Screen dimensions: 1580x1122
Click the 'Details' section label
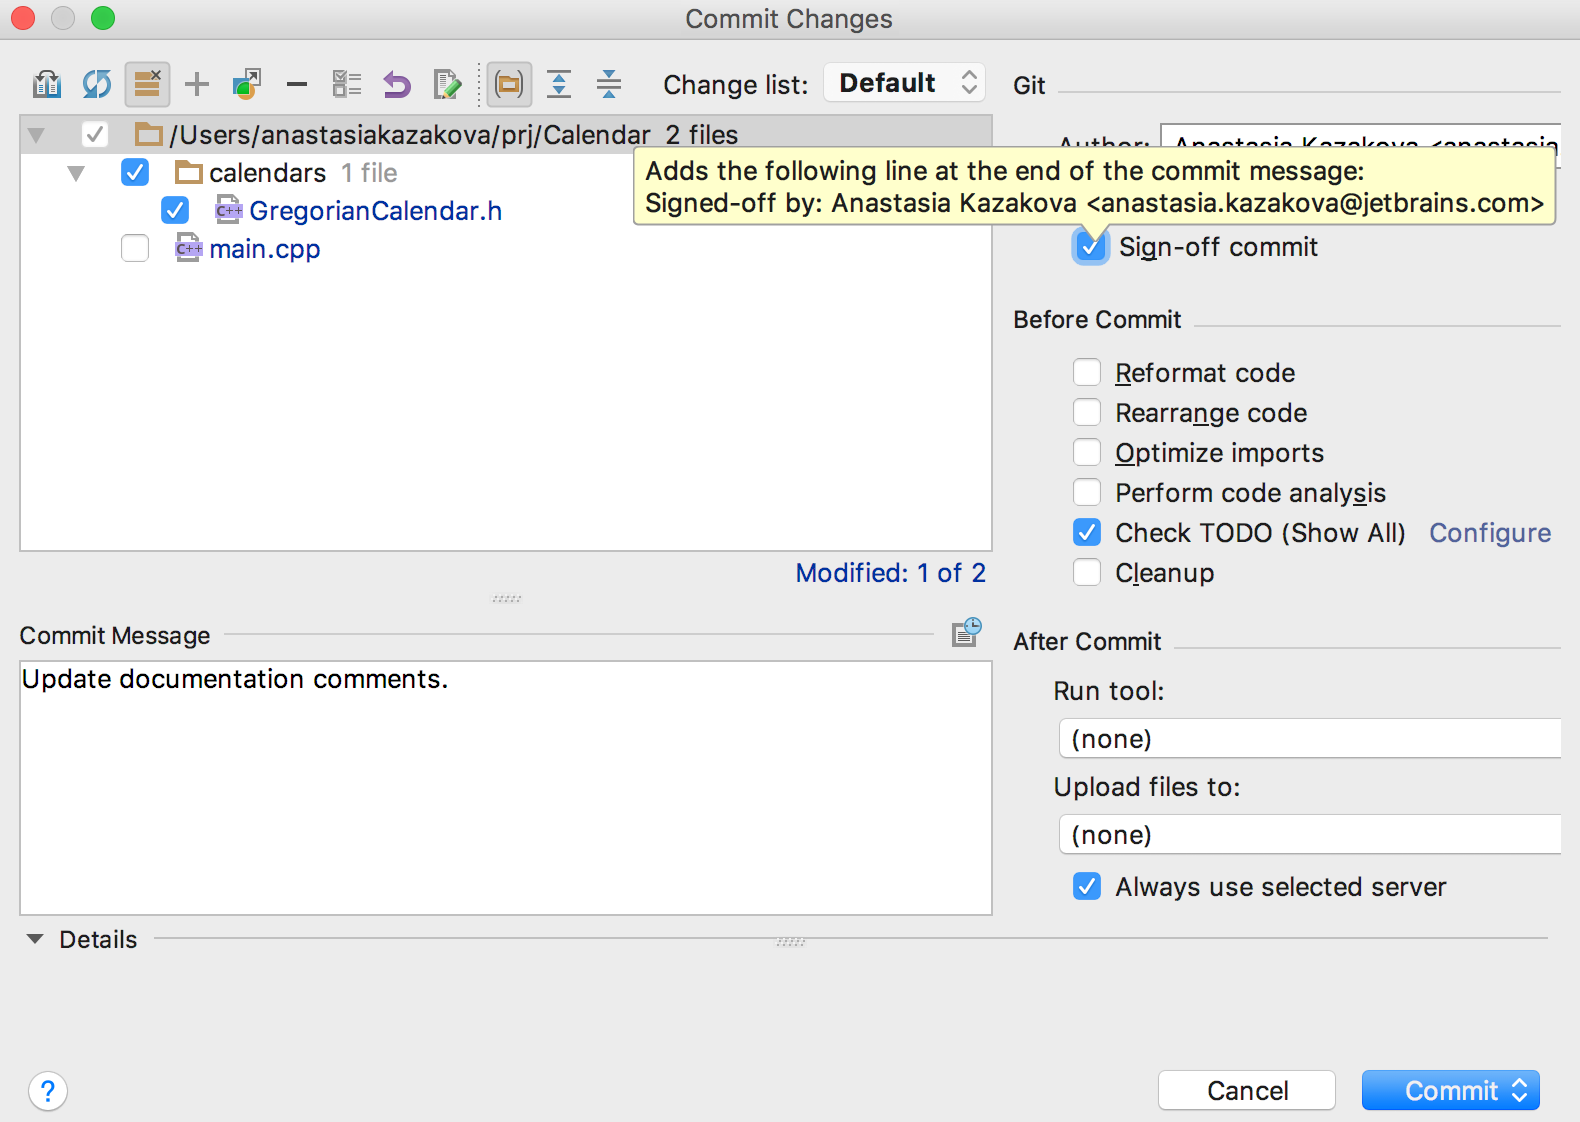(x=98, y=940)
